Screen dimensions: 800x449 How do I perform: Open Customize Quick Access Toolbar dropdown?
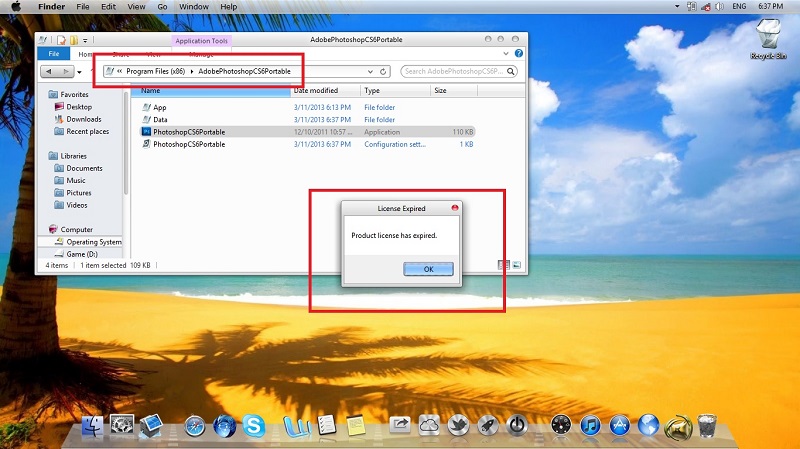click(x=85, y=40)
